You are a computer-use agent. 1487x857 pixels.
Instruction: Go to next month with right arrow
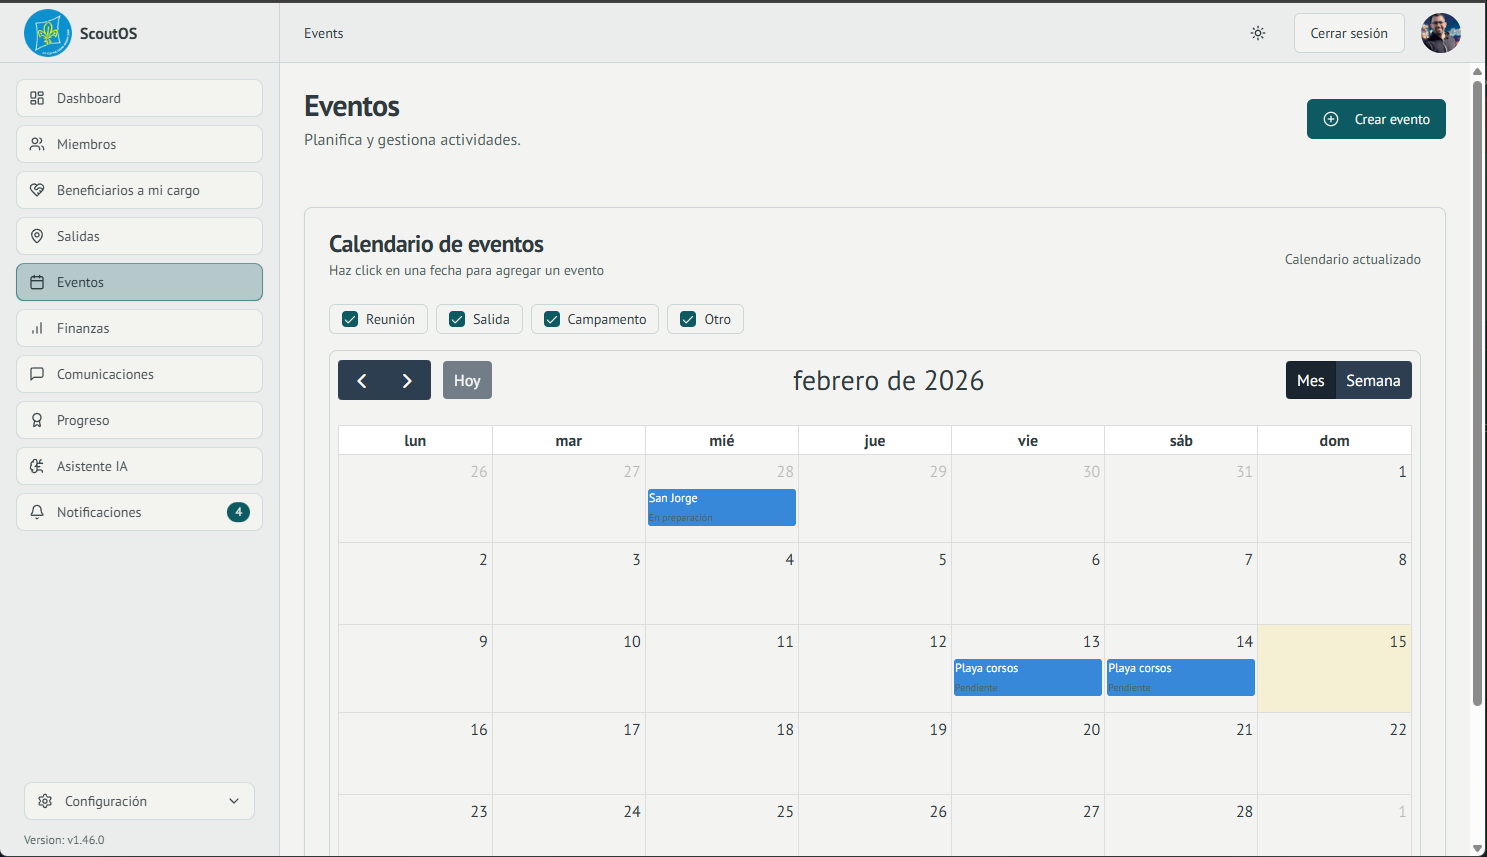click(406, 380)
